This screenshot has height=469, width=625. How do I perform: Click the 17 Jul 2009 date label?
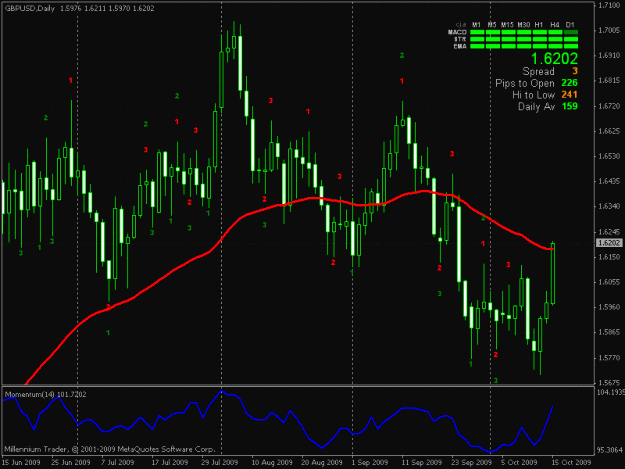click(170, 462)
